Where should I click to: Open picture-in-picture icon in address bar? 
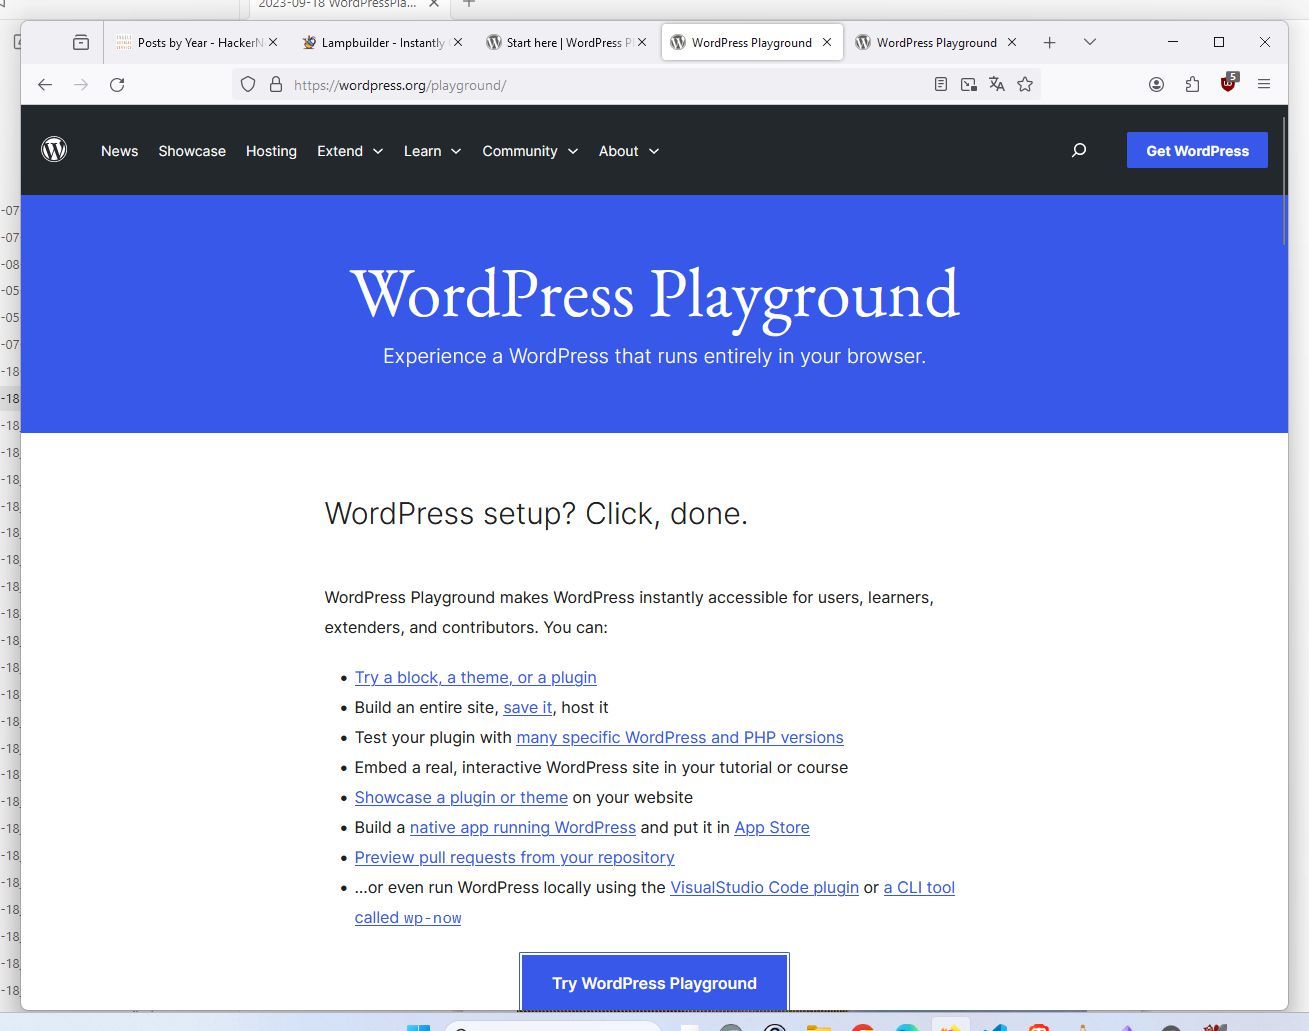[968, 85]
